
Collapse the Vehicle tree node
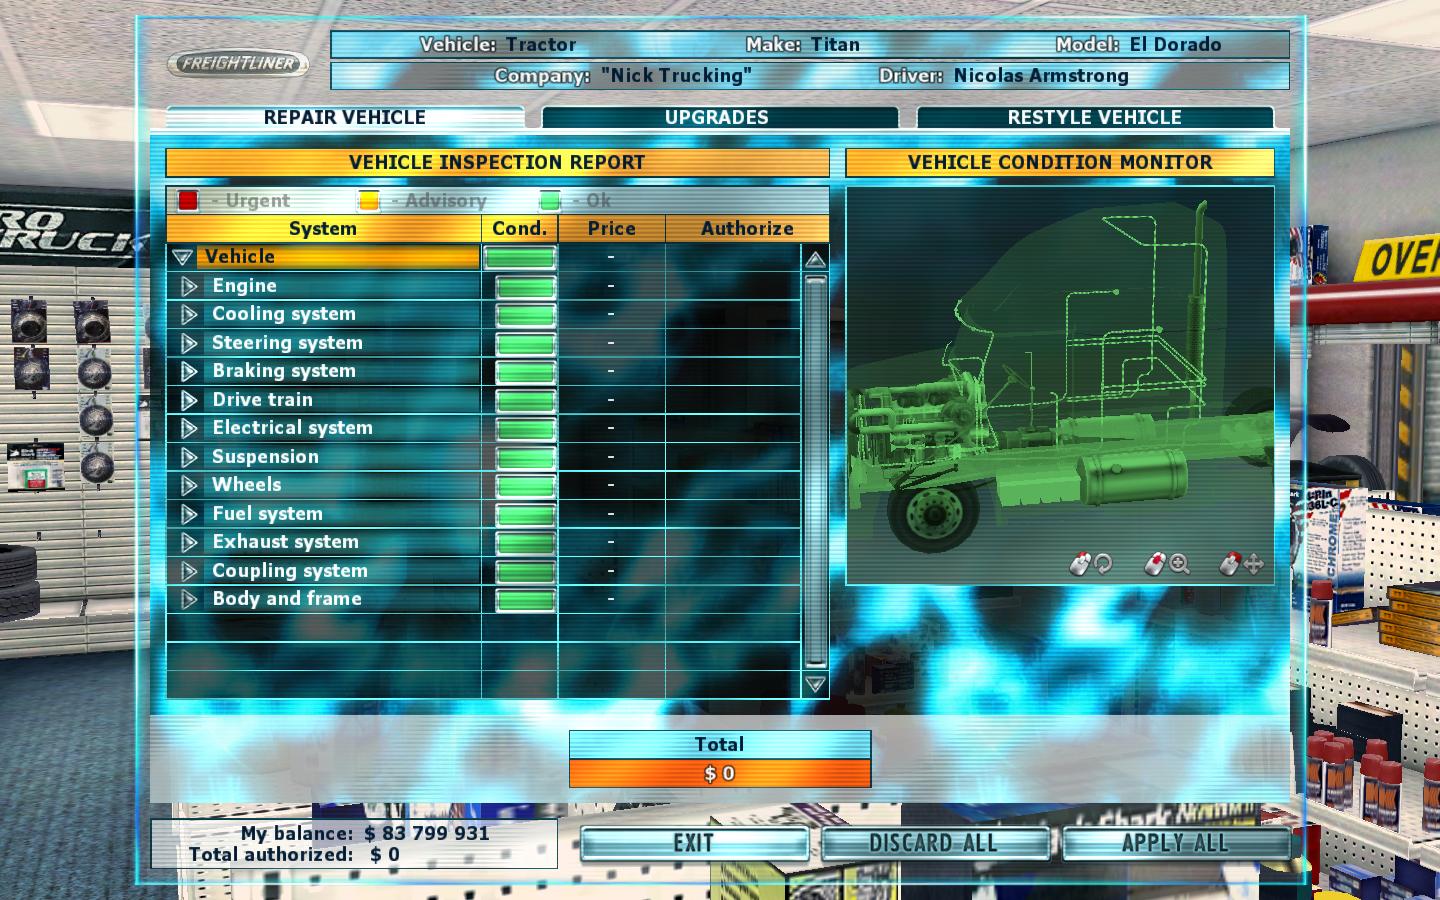(182, 257)
